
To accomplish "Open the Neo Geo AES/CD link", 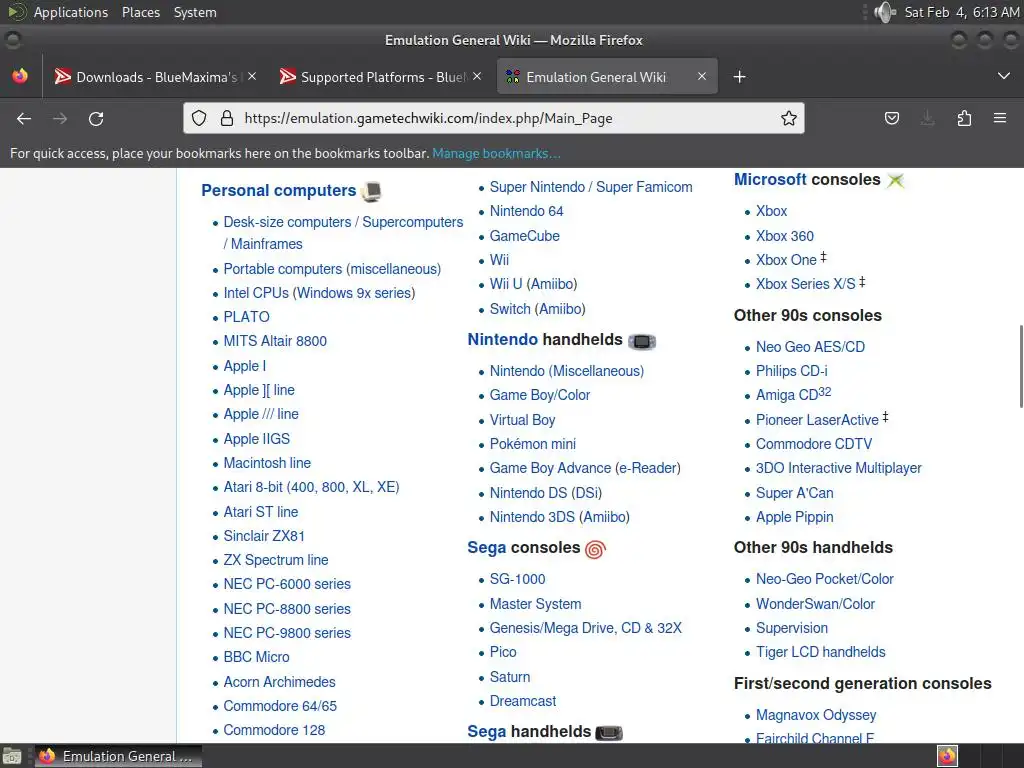I will tap(810, 347).
